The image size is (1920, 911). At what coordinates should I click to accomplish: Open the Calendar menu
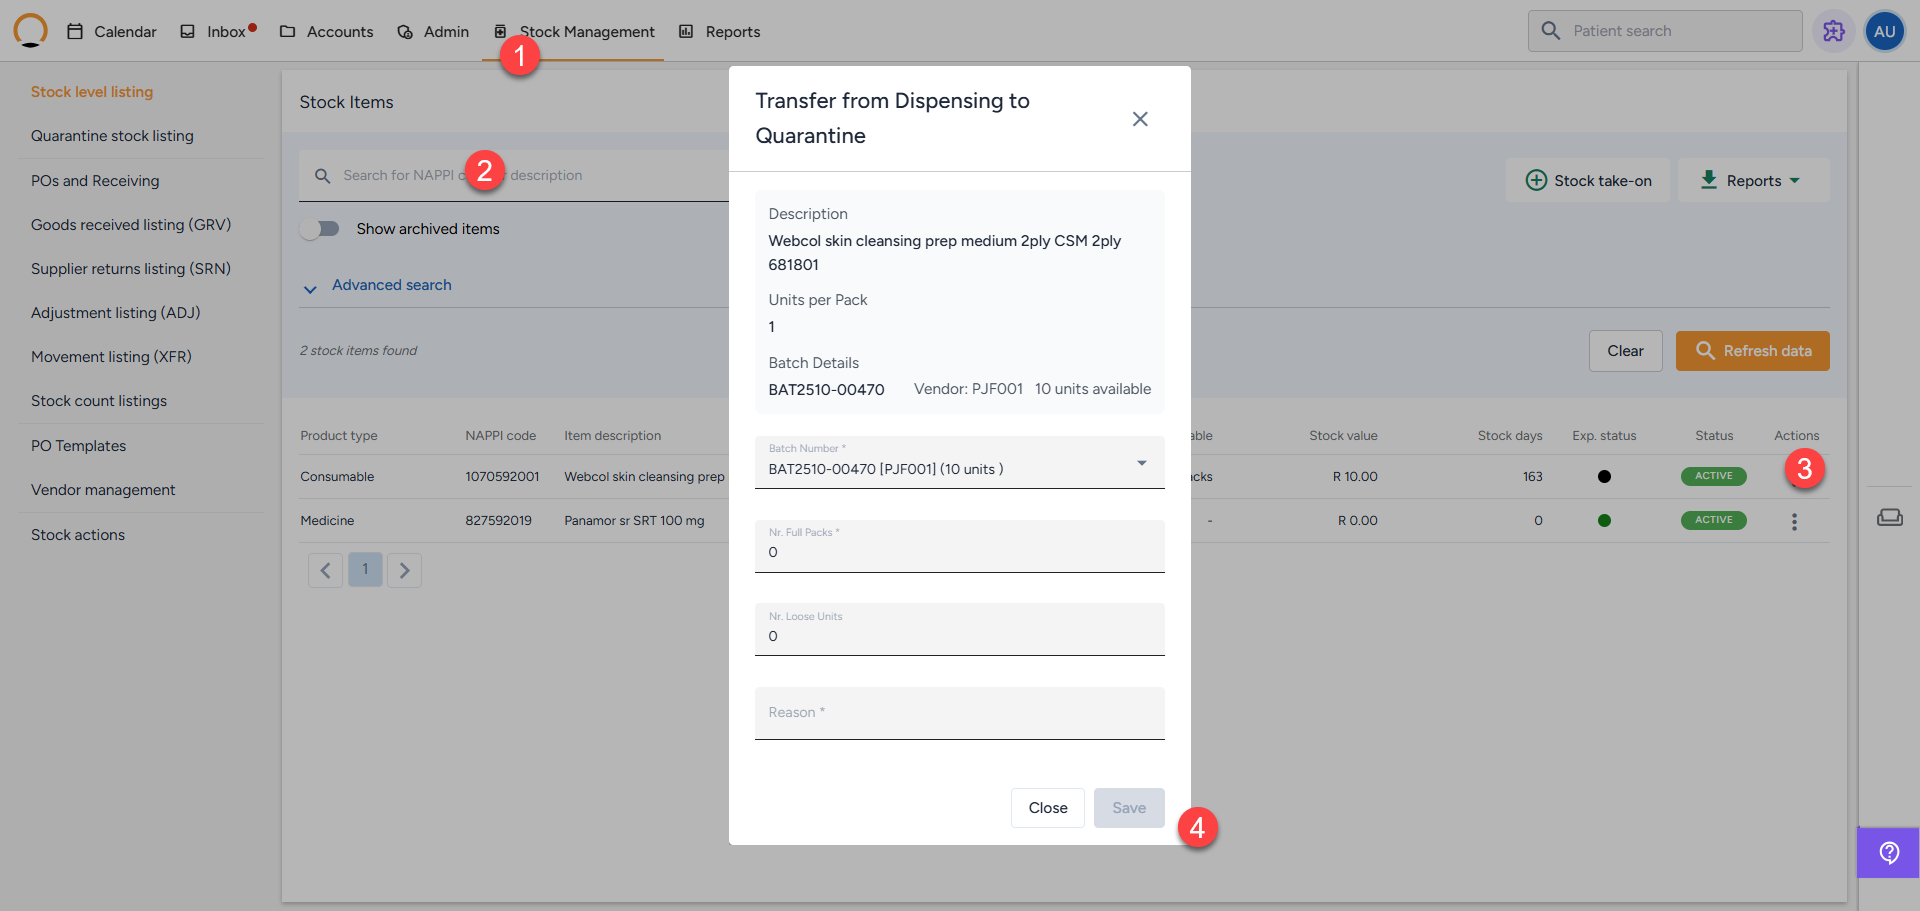(x=112, y=32)
